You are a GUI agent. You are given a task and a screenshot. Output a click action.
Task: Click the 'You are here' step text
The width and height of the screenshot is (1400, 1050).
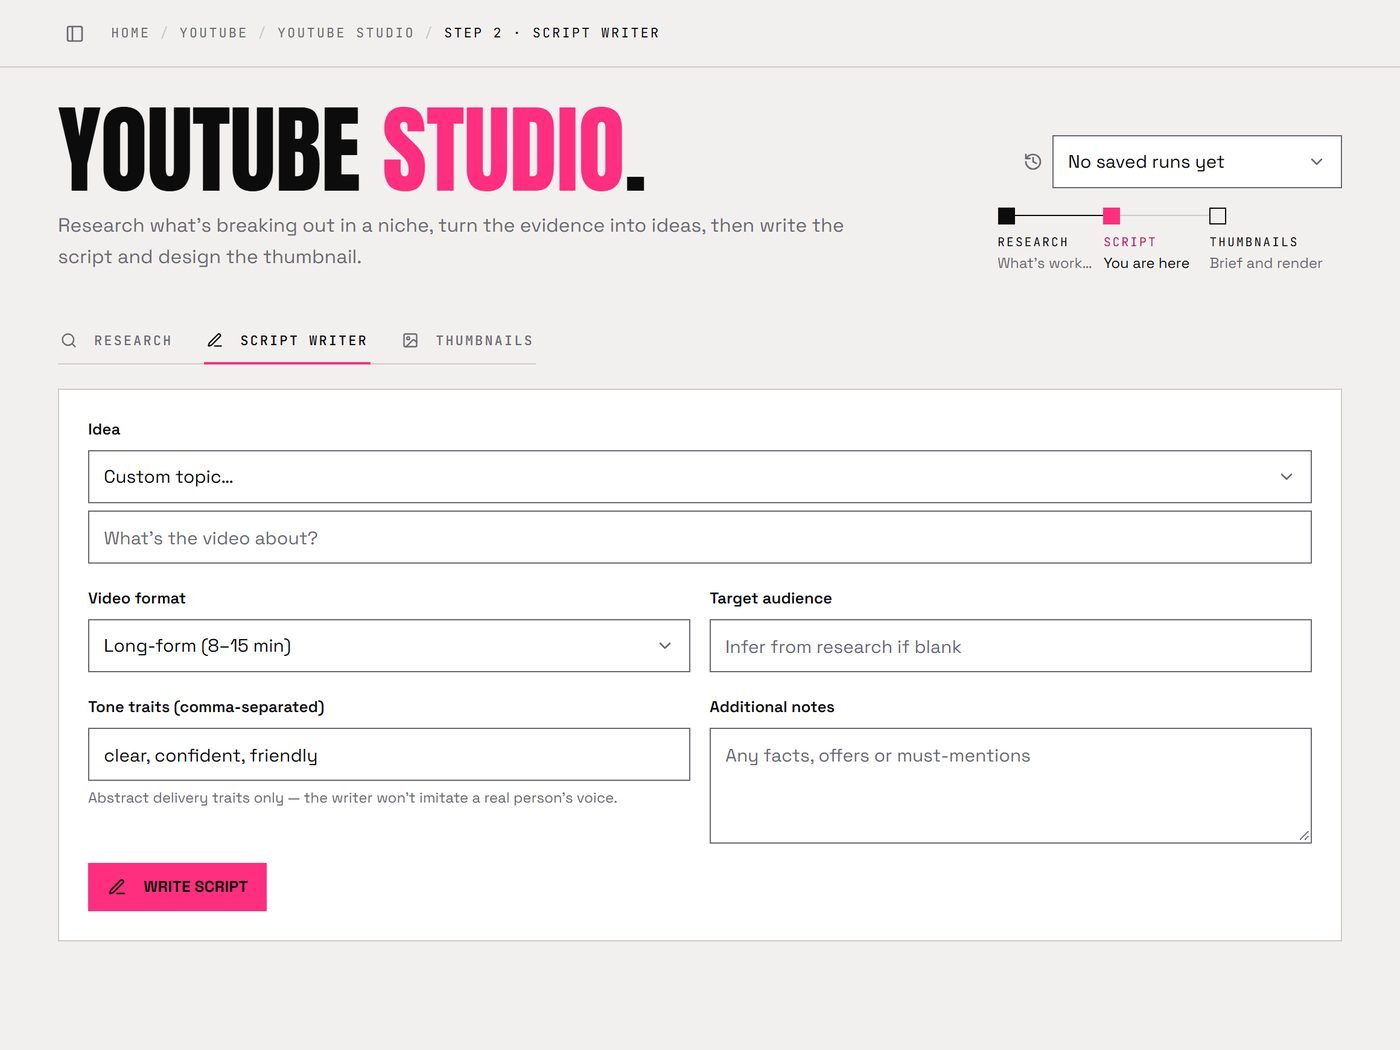point(1147,263)
